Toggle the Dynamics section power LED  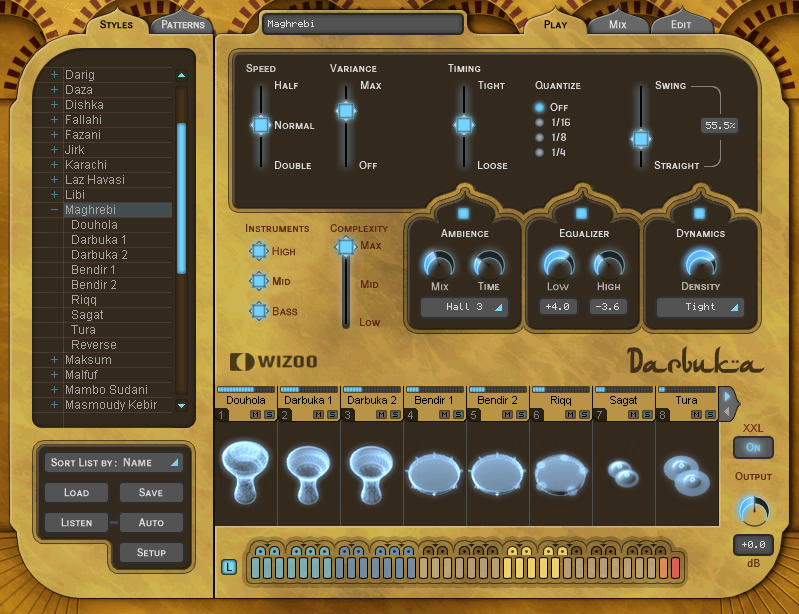700,213
